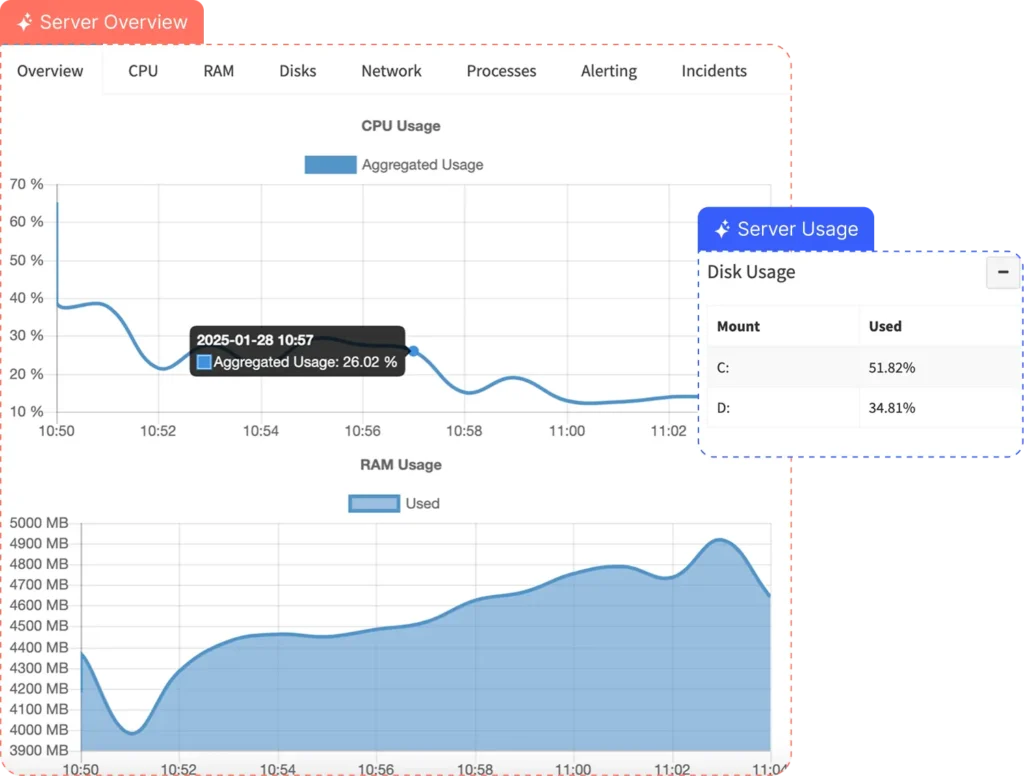Toggle the Aggregated Usage legend swatch
The image size is (1024, 776).
pos(330,165)
